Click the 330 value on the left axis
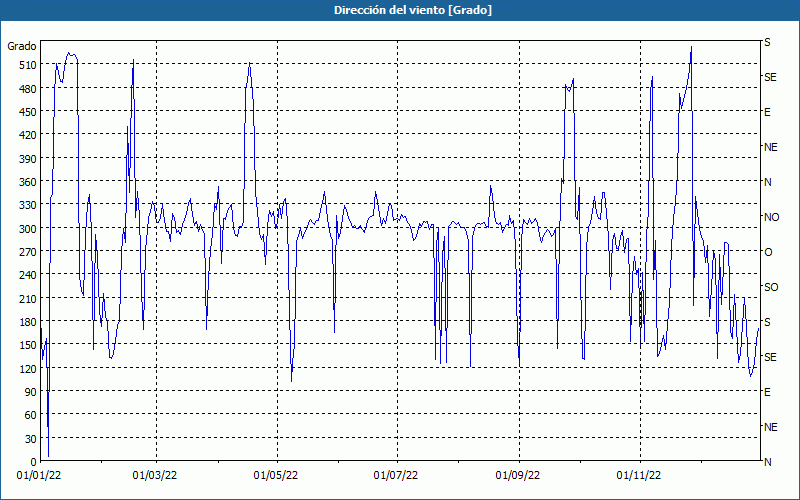800x500 pixels. (28, 205)
